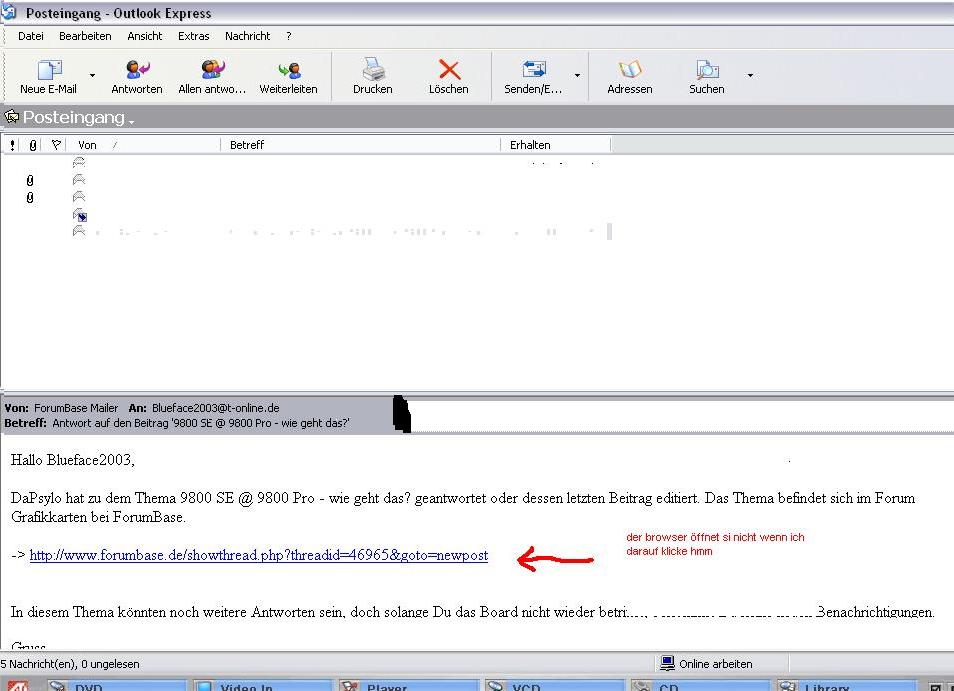This screenshot has width=954, height=691.
Task: Click the Online arbeiten status icon
Action: pos(667,663)
